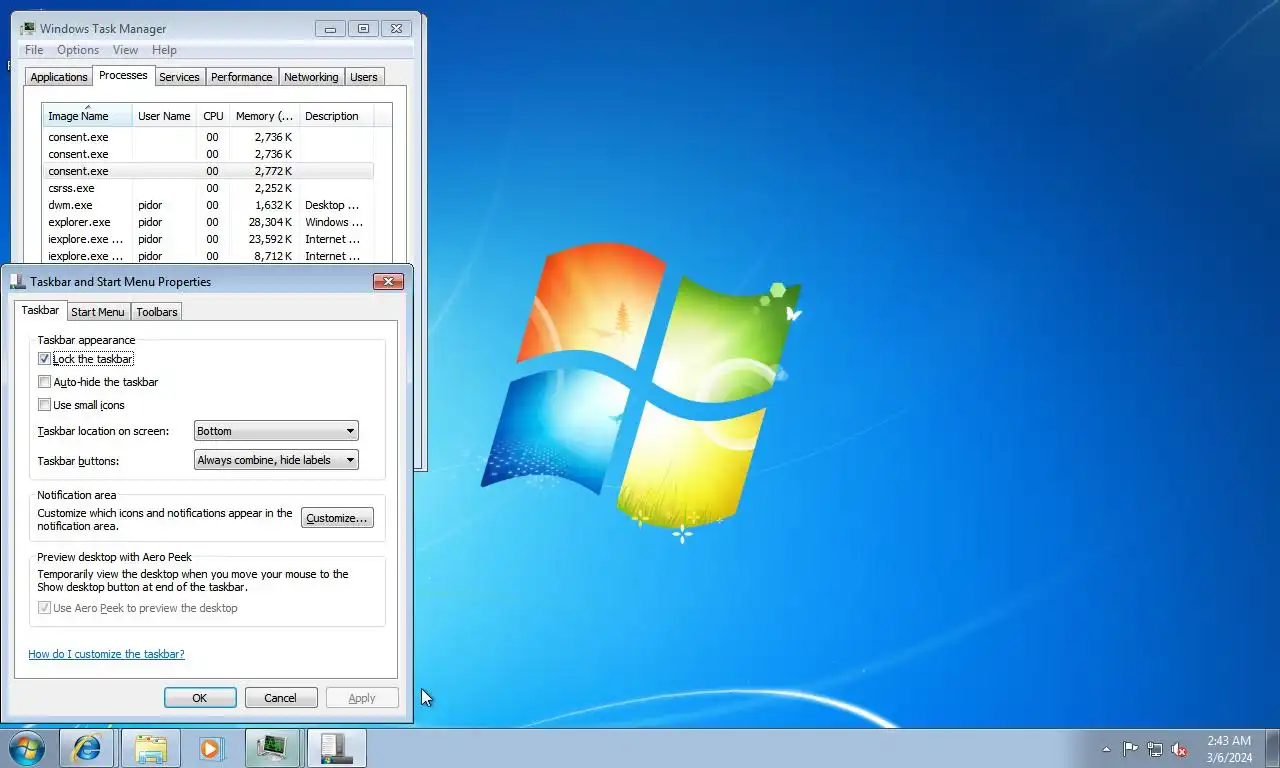Viewport: 1280px width, 768px height.
Task: Click the Apply button
Action: coord(362,698)
